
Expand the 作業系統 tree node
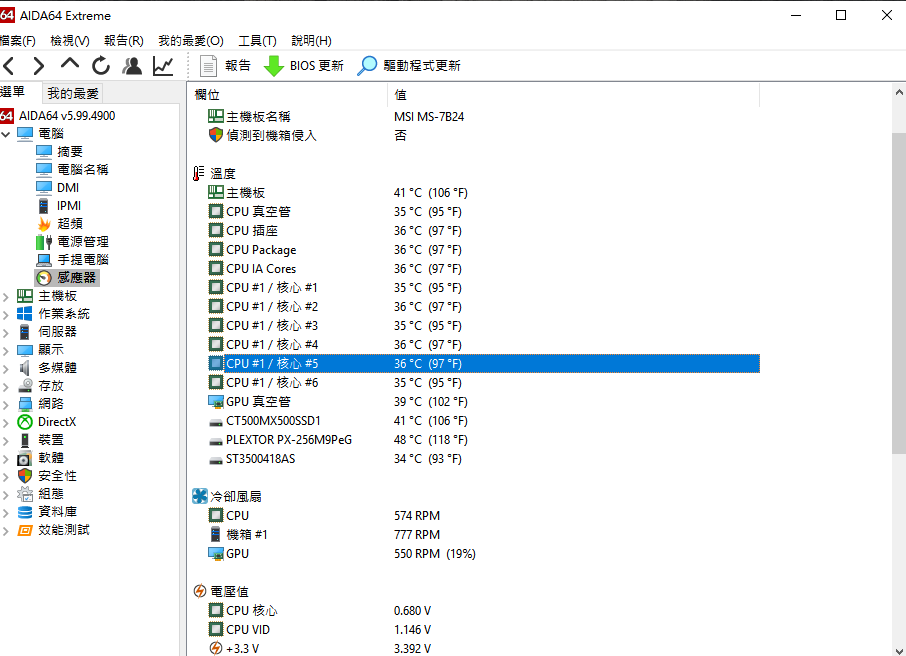click(x=6, y=315)
